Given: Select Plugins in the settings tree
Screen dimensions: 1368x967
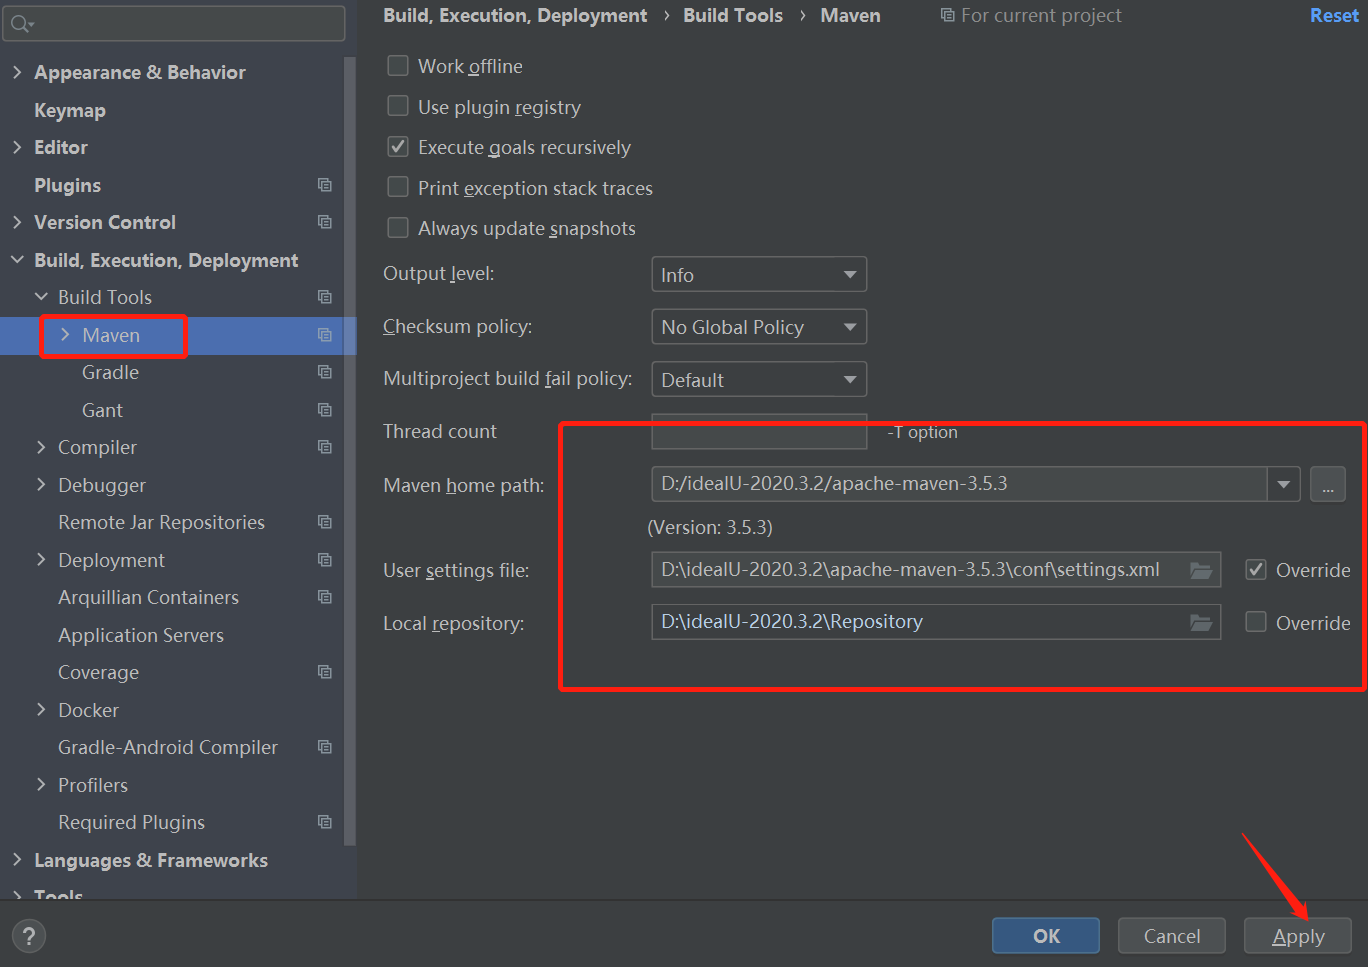Looking at the screenshot, I should (67, 185).
